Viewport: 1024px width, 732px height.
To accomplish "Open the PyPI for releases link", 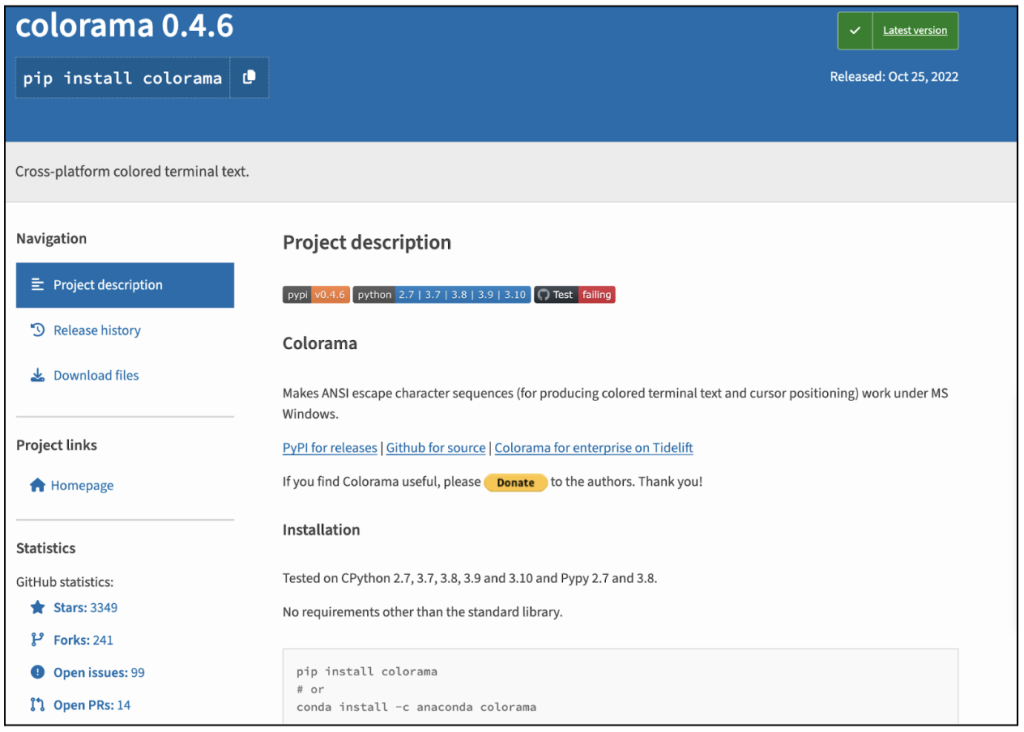I will coord(330,448).
